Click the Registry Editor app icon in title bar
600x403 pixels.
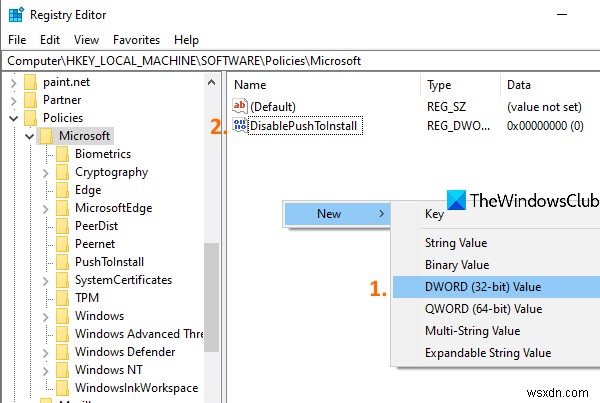(x=16, y=15)
